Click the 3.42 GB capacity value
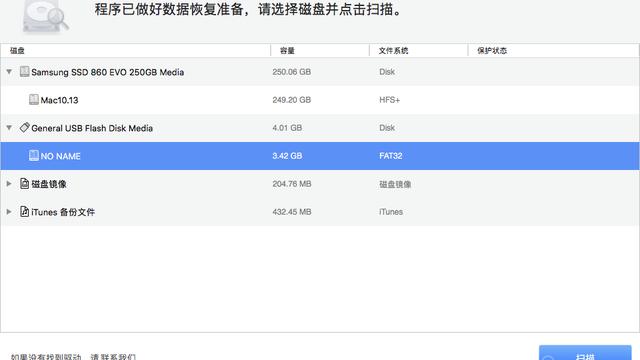 [287, 156]
